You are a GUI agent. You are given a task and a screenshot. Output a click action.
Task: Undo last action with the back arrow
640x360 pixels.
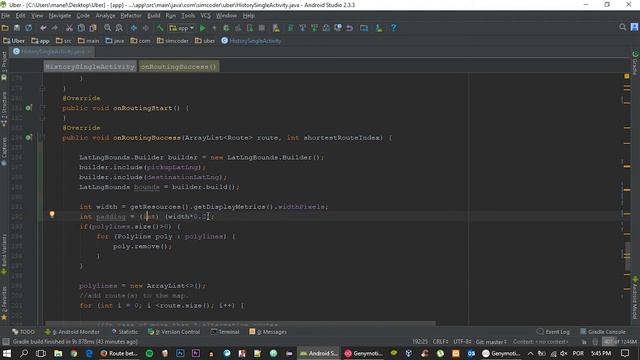[x=43, y=28]
